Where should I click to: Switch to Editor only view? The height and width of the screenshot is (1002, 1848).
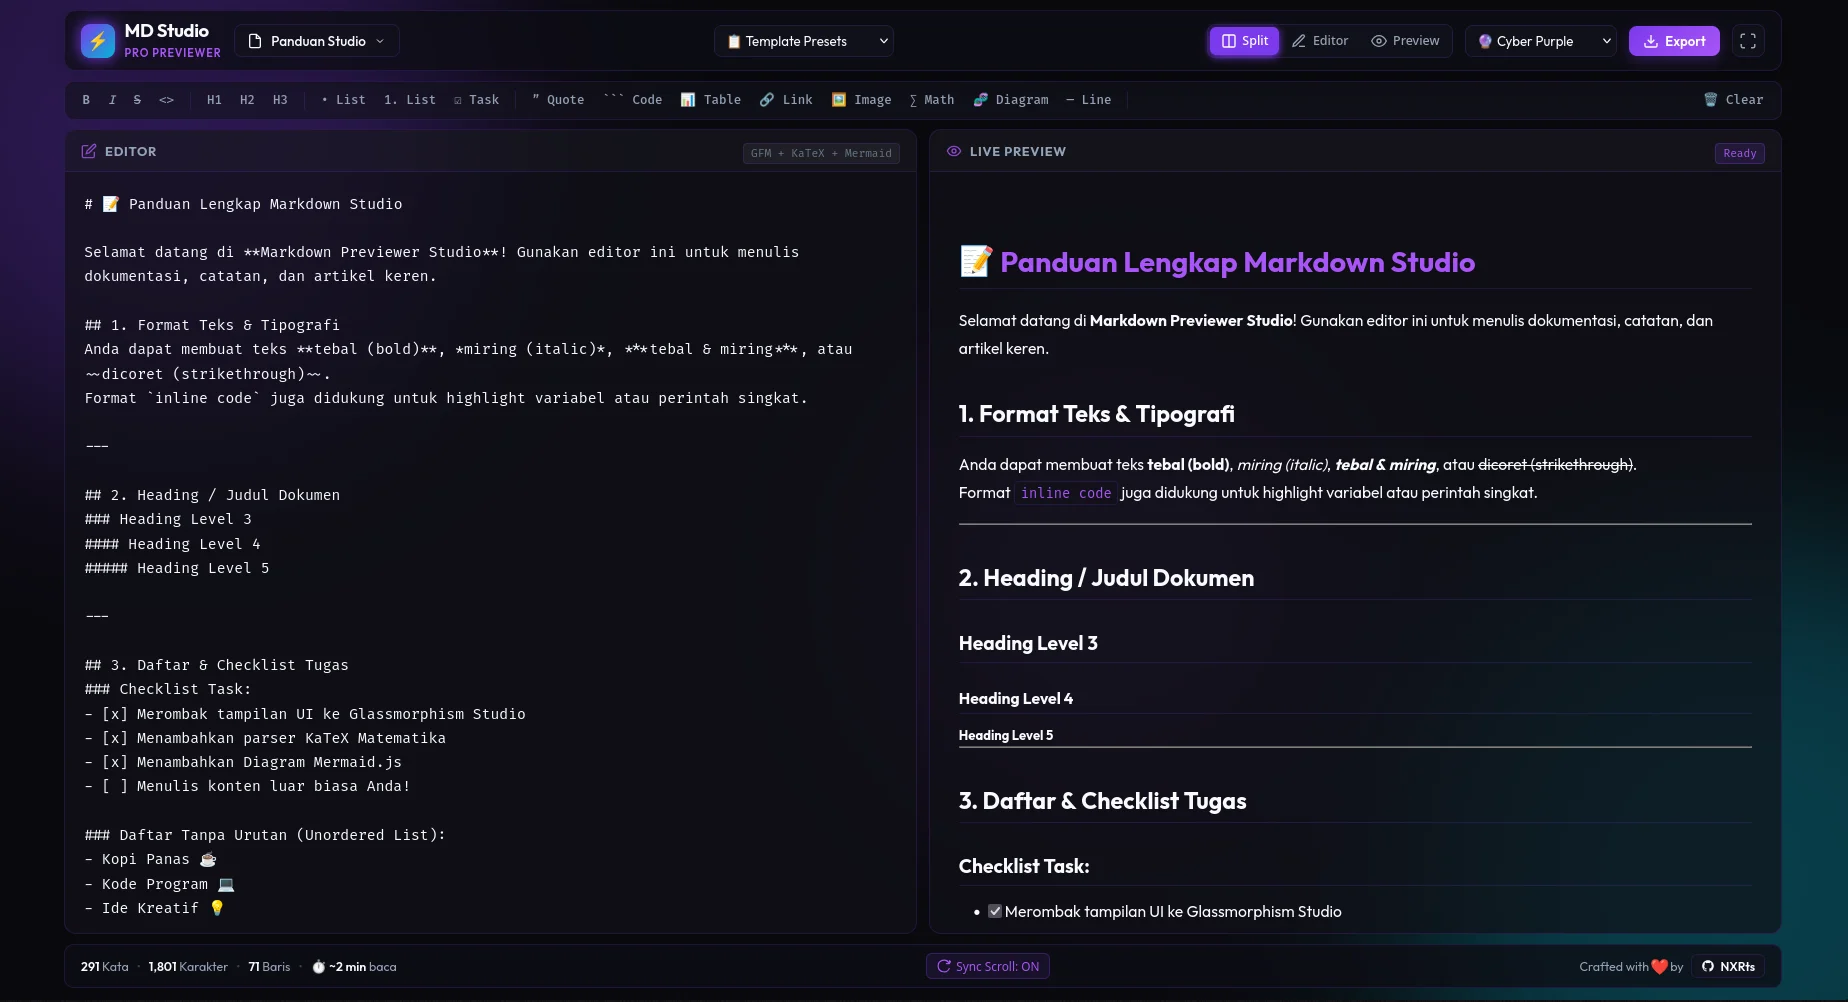point(1320,41)
